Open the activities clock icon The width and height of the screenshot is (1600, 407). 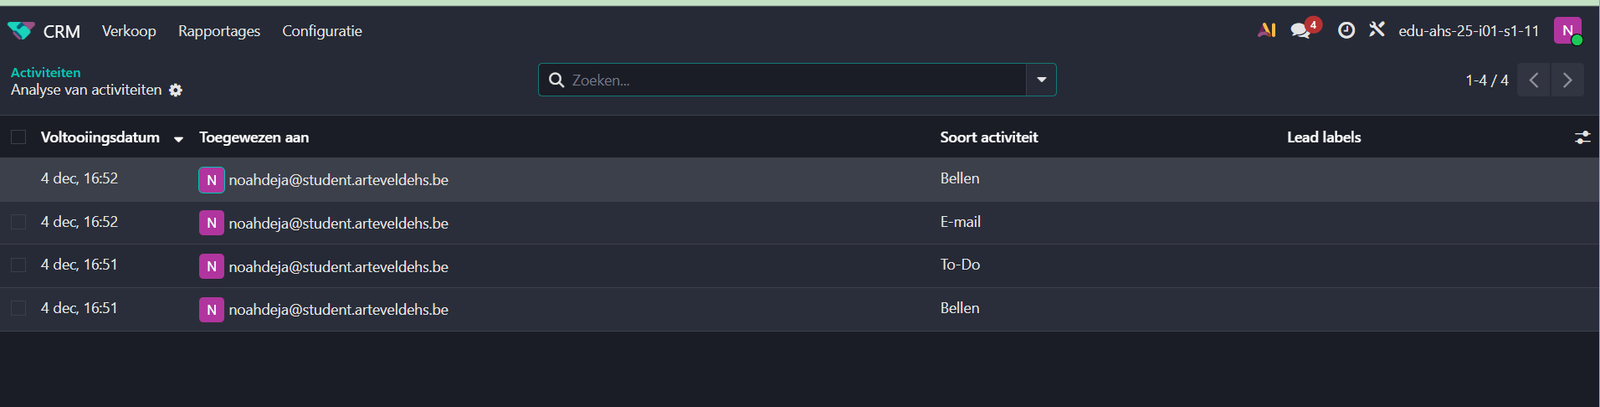pos(1346,31)
